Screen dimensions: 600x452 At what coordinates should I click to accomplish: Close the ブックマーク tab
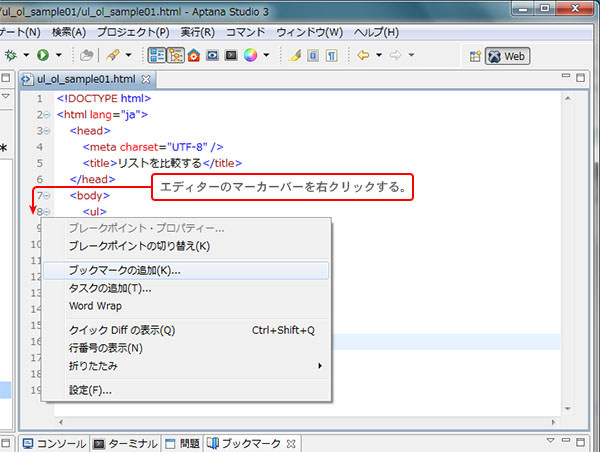tap(291, 444)
